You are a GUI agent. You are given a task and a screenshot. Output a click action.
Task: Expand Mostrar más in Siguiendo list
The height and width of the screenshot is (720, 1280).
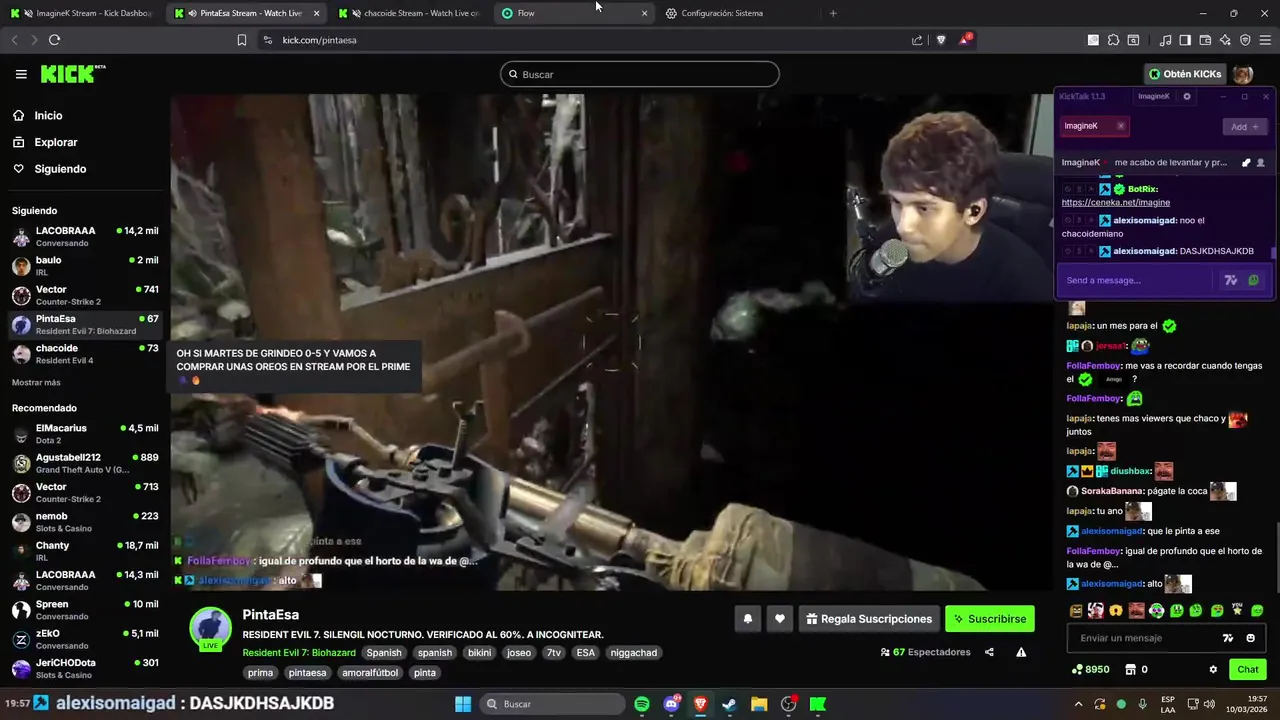(x=36, y=382)
